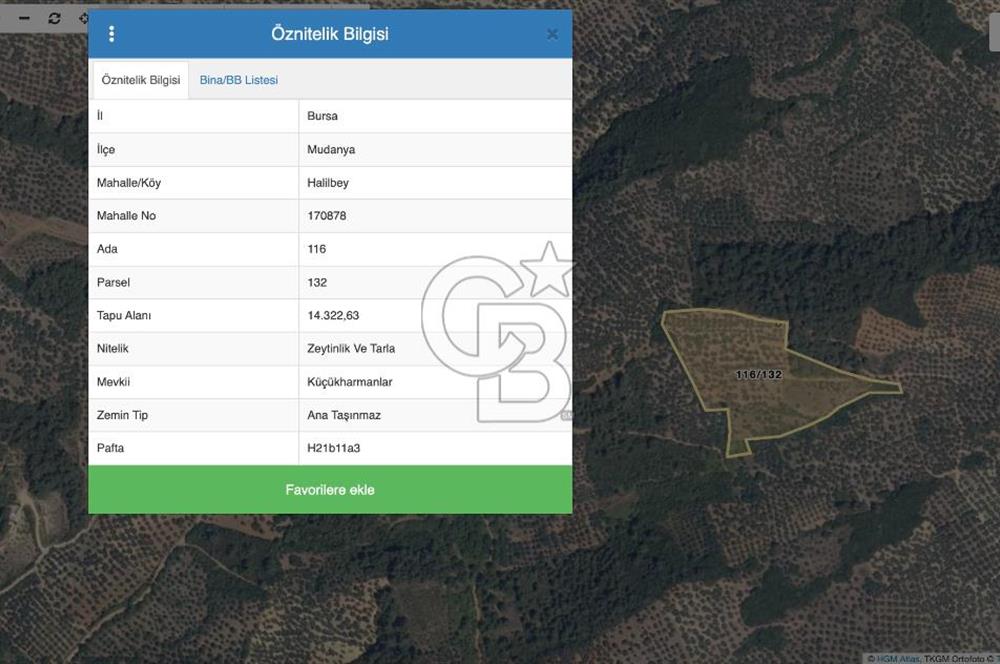Select the Halilbey neighborhood cell
Image resolution: width=1000 pixels, height=664 pixels.
[328, 183]
